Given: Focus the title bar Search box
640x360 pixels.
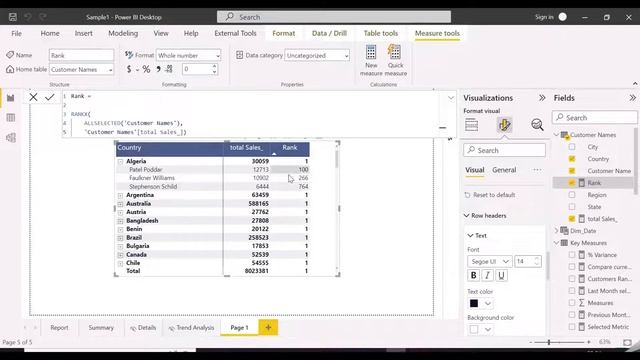Looking at the screenshot, I should pyautogui.click(x=334, y=17).
